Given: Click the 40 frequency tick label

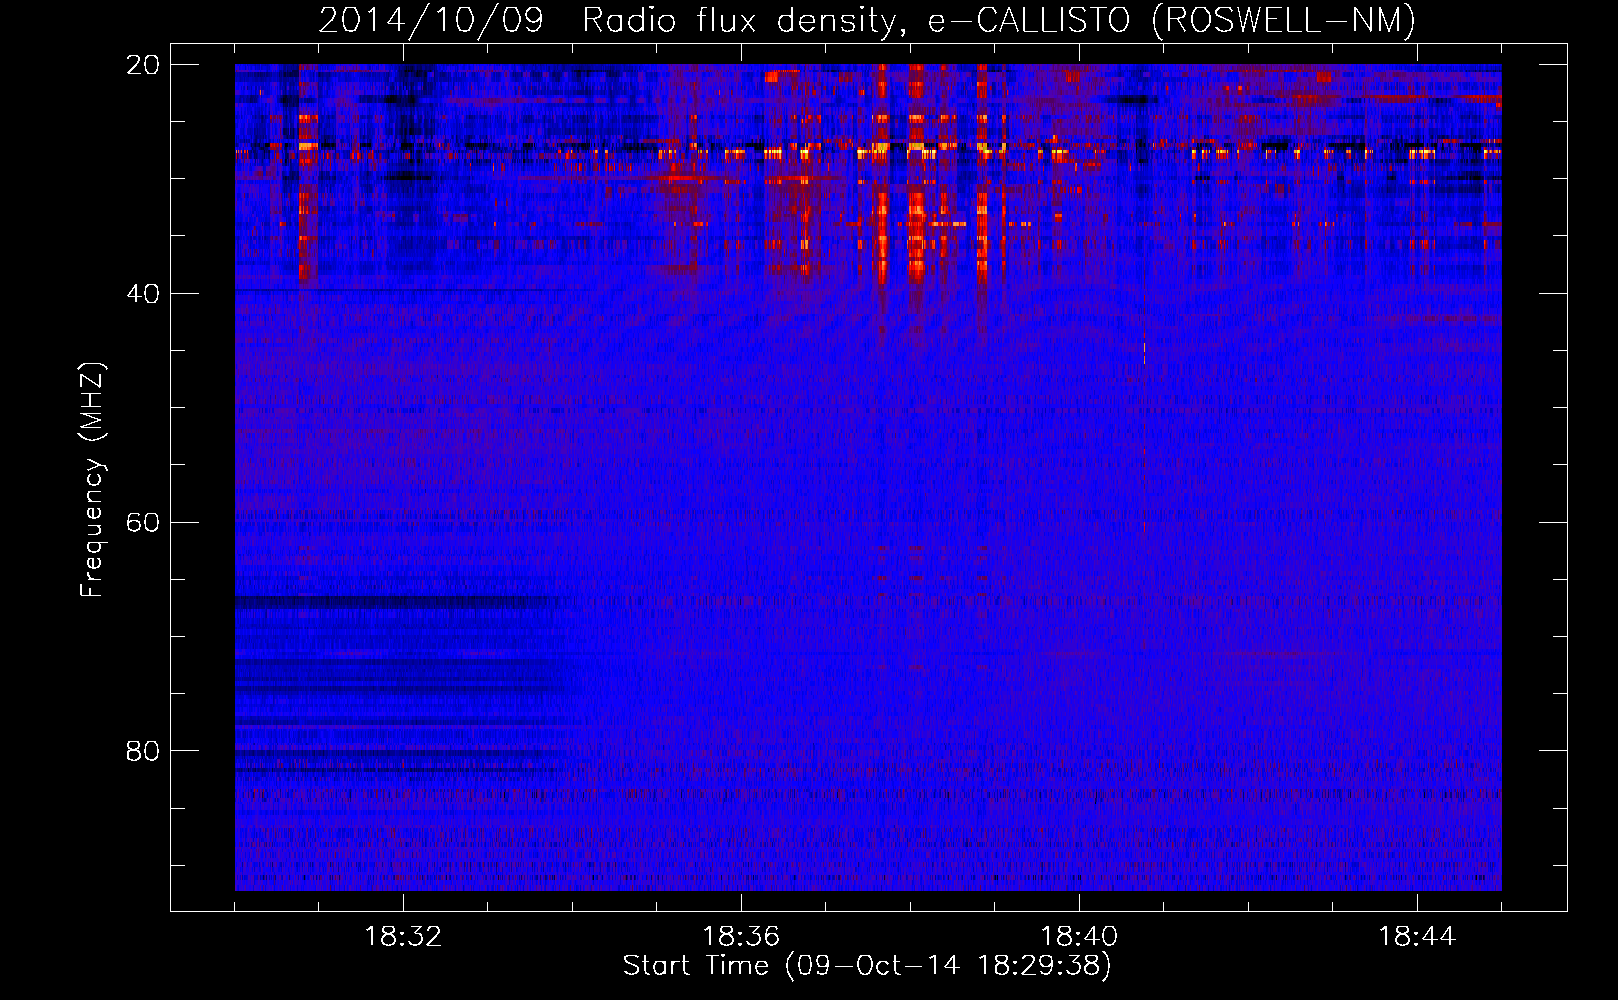Looking at the screenshot, I should 143,294.
